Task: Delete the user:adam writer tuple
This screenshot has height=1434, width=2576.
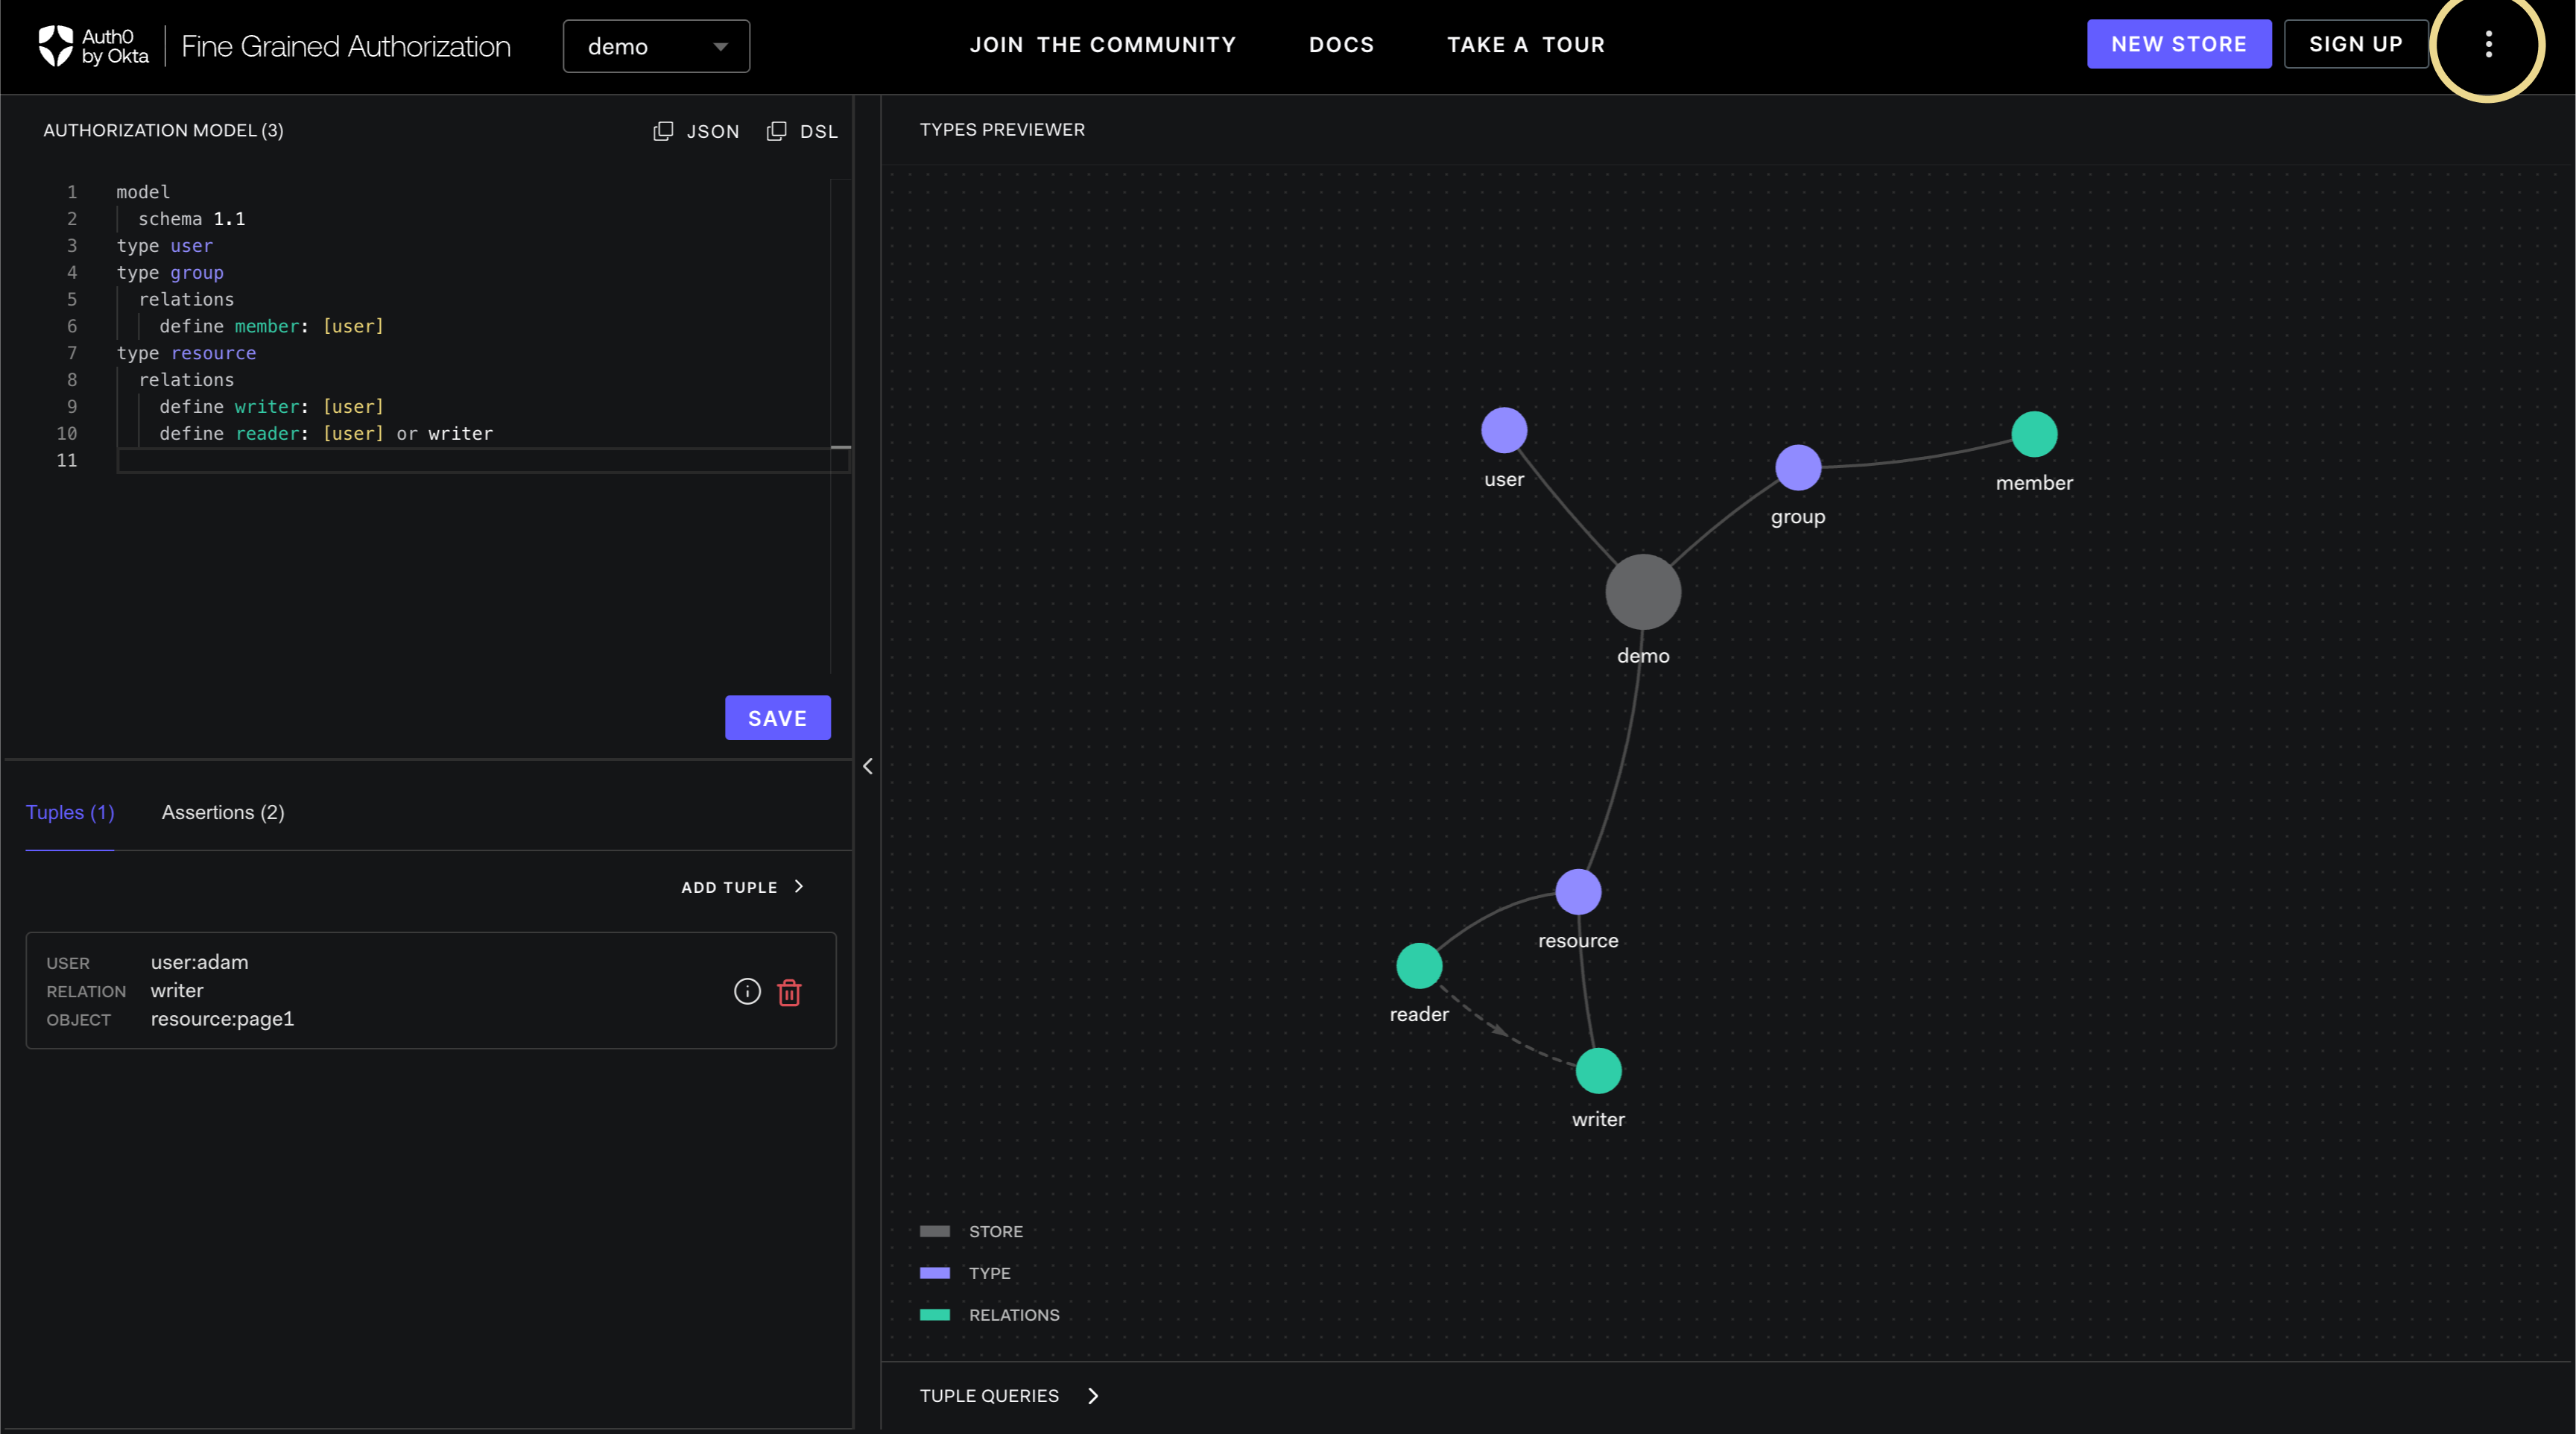Action: click(789, 992)
